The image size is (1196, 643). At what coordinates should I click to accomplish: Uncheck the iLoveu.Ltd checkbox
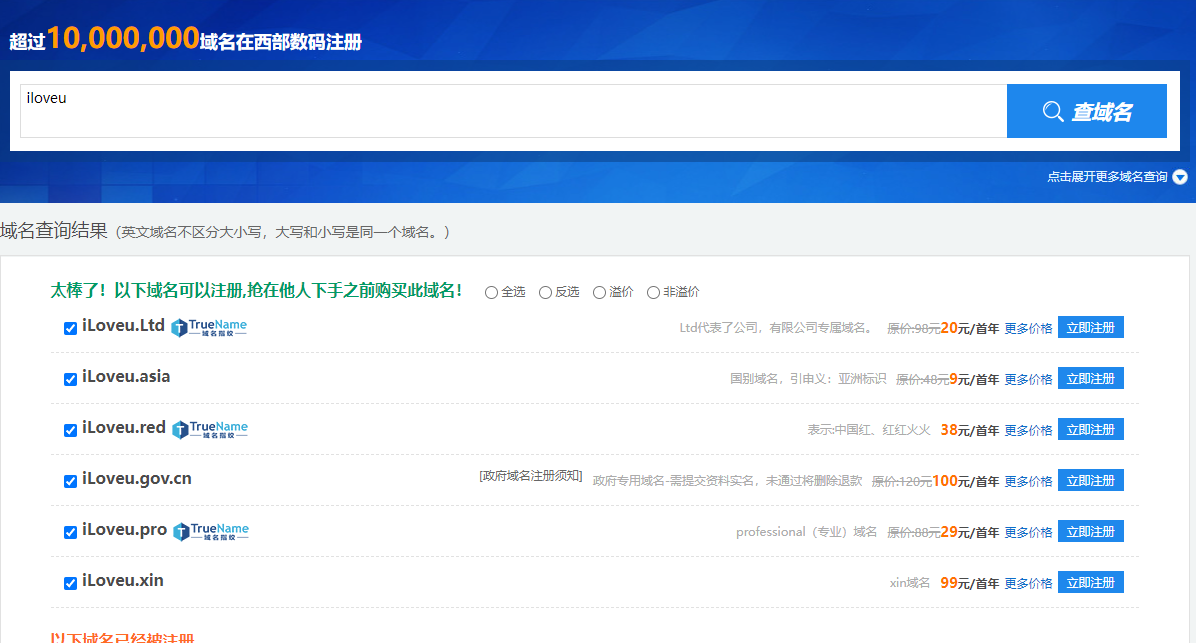(x=70, y=328)
